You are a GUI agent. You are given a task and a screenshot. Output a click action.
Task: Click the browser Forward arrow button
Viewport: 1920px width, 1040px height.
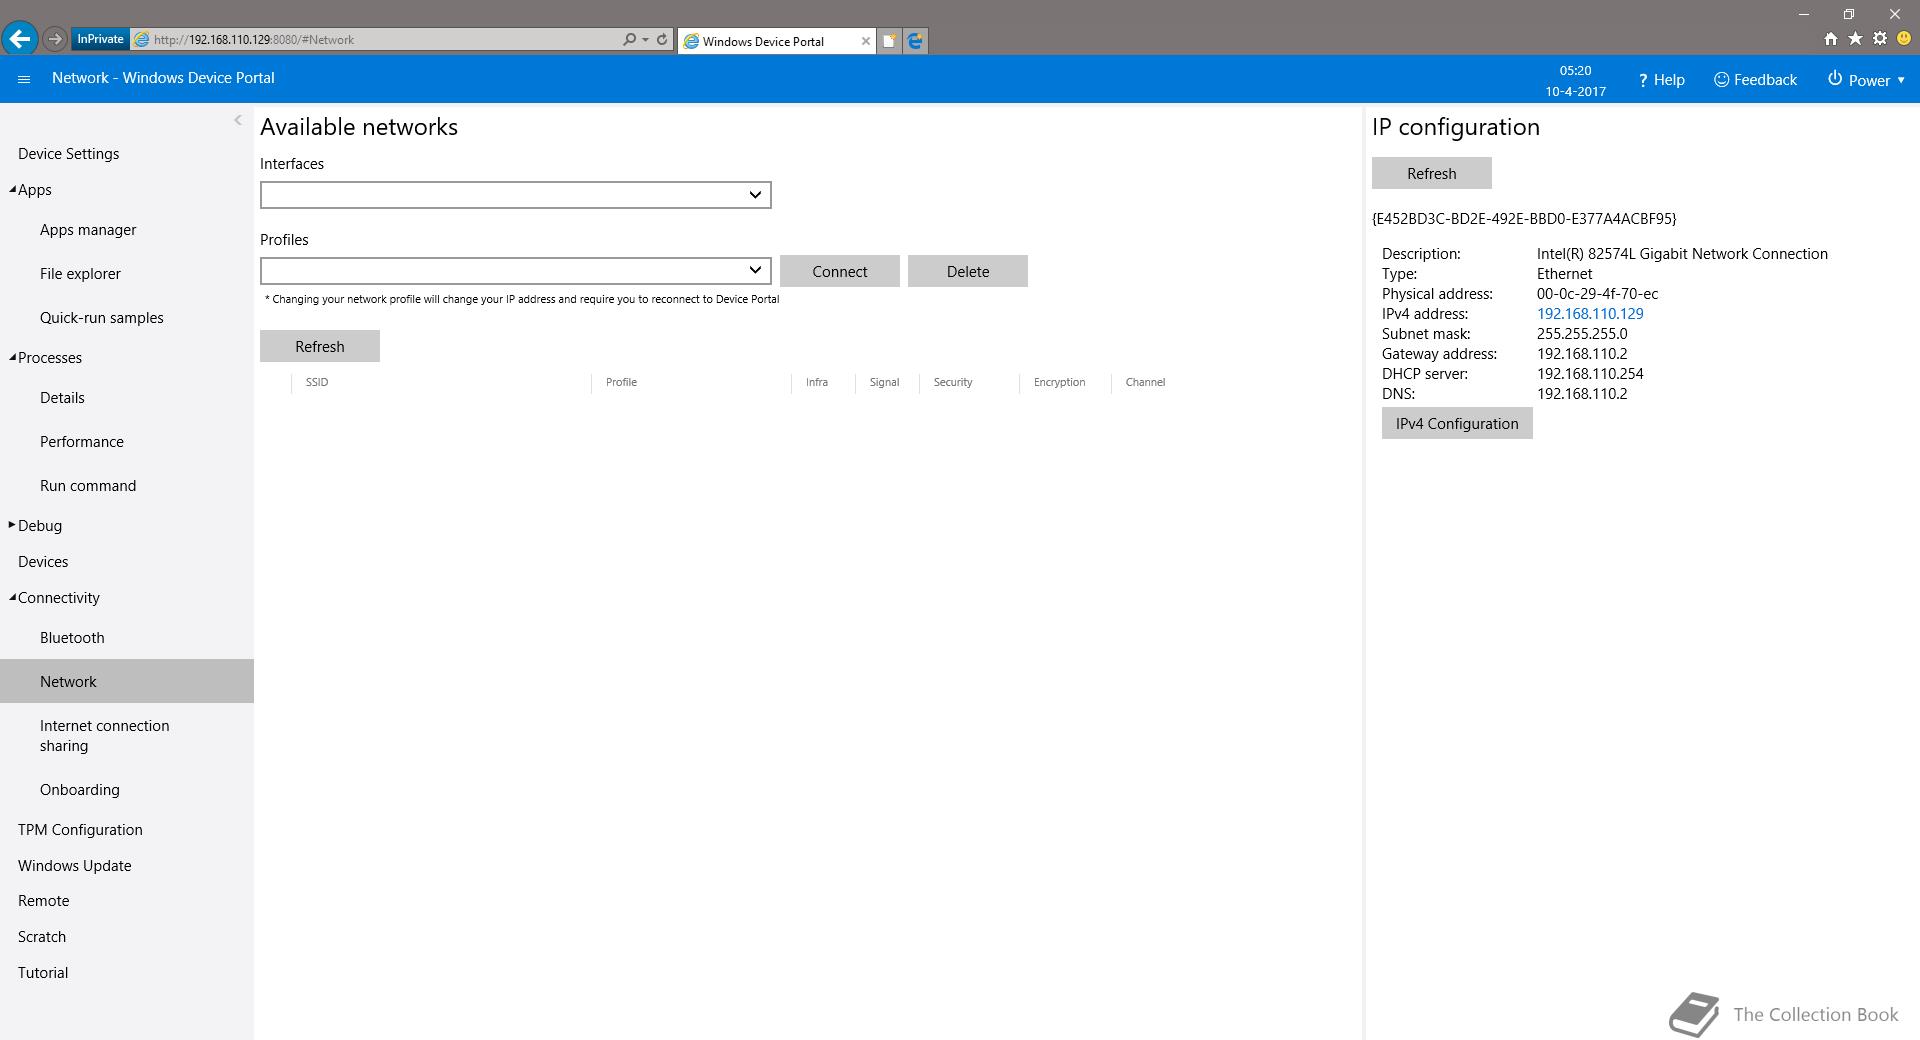tap(55, 39)
